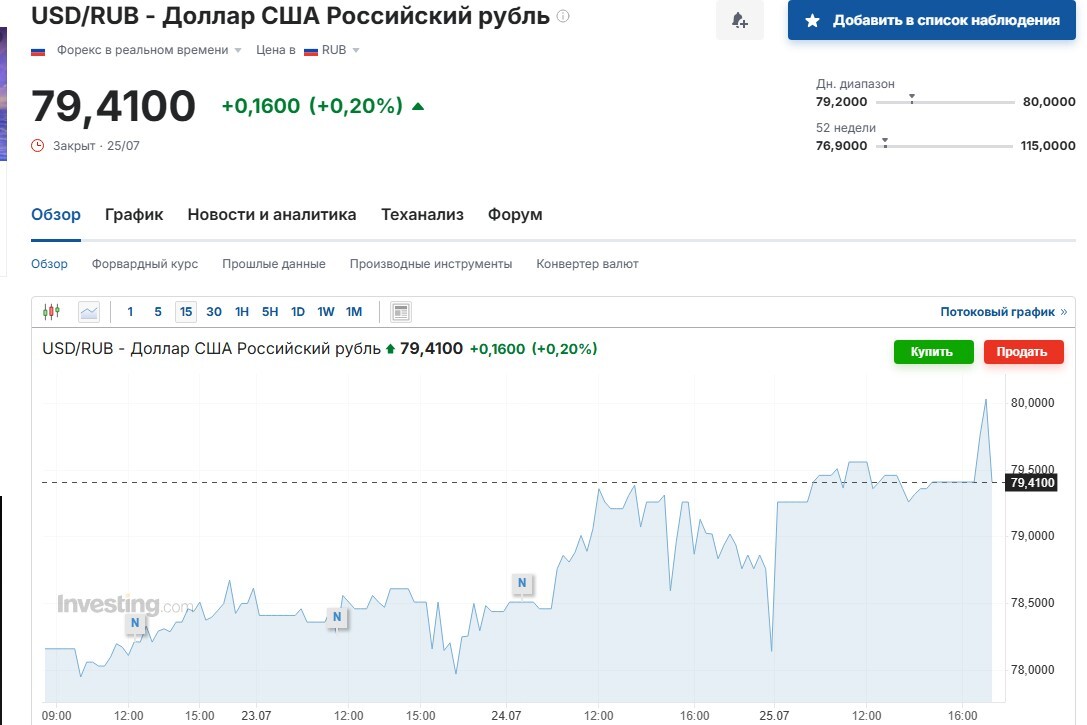This screenshot has height=725, width=1087.
Task: Open the news marker near 24.07
Action: click(x=521, y=583)
